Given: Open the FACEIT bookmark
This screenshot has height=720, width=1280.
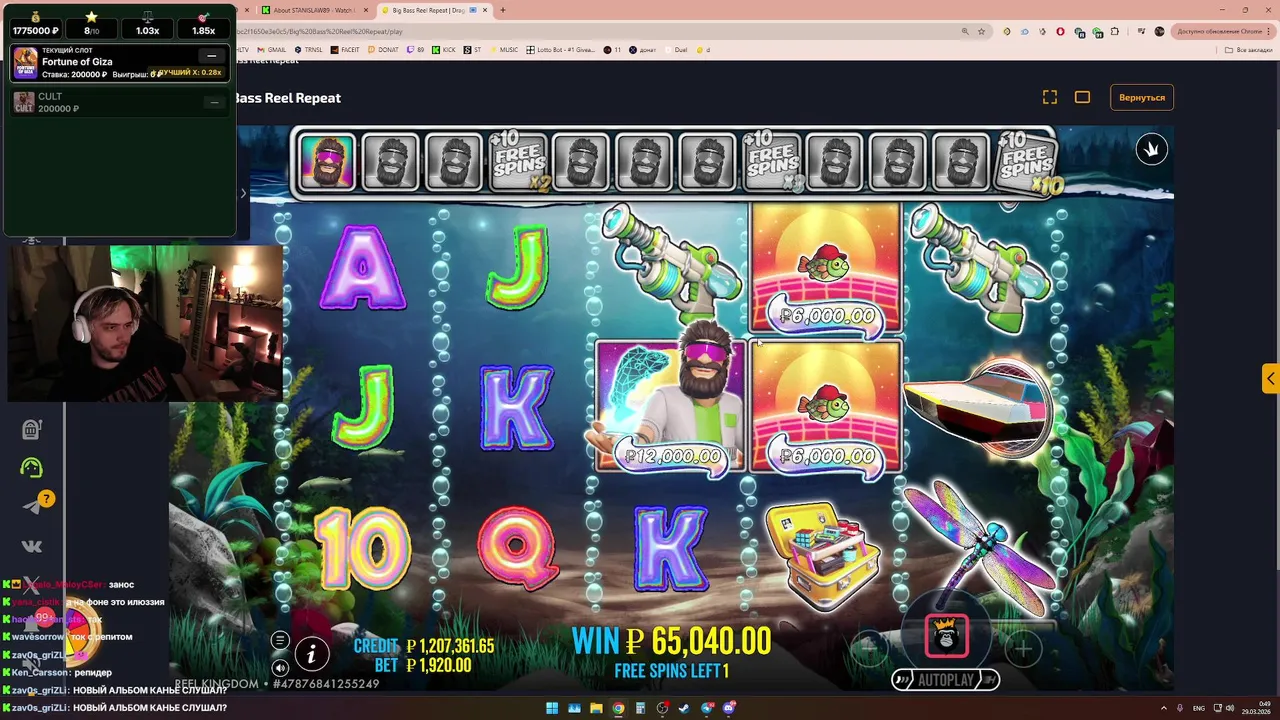Looking at the screenshot, I should (x=345, y=49).
